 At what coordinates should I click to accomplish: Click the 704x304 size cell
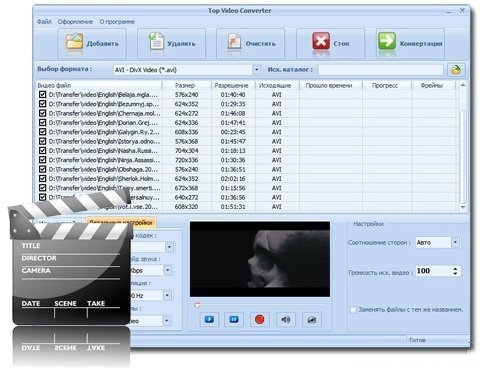pyautogui.click(x=186, y=151)
